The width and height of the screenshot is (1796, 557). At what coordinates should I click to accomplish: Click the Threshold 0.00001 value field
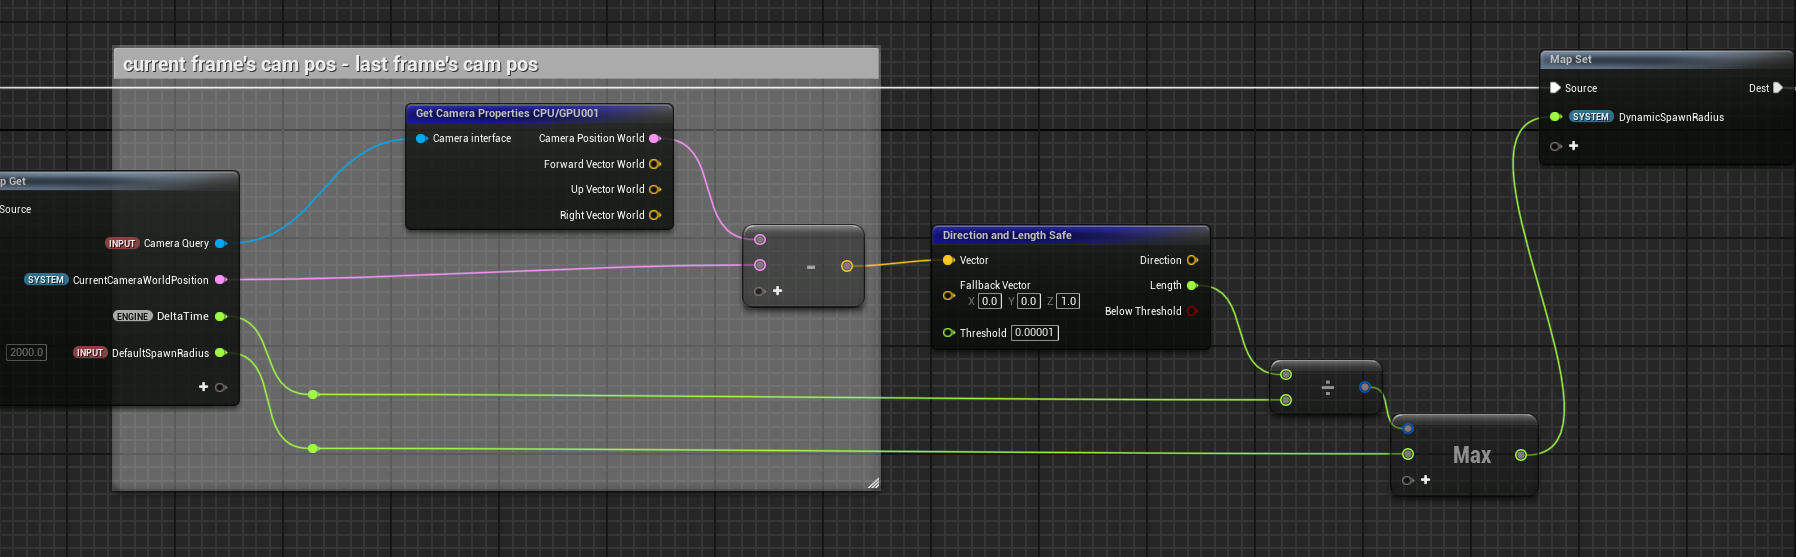click(1035, 333)
